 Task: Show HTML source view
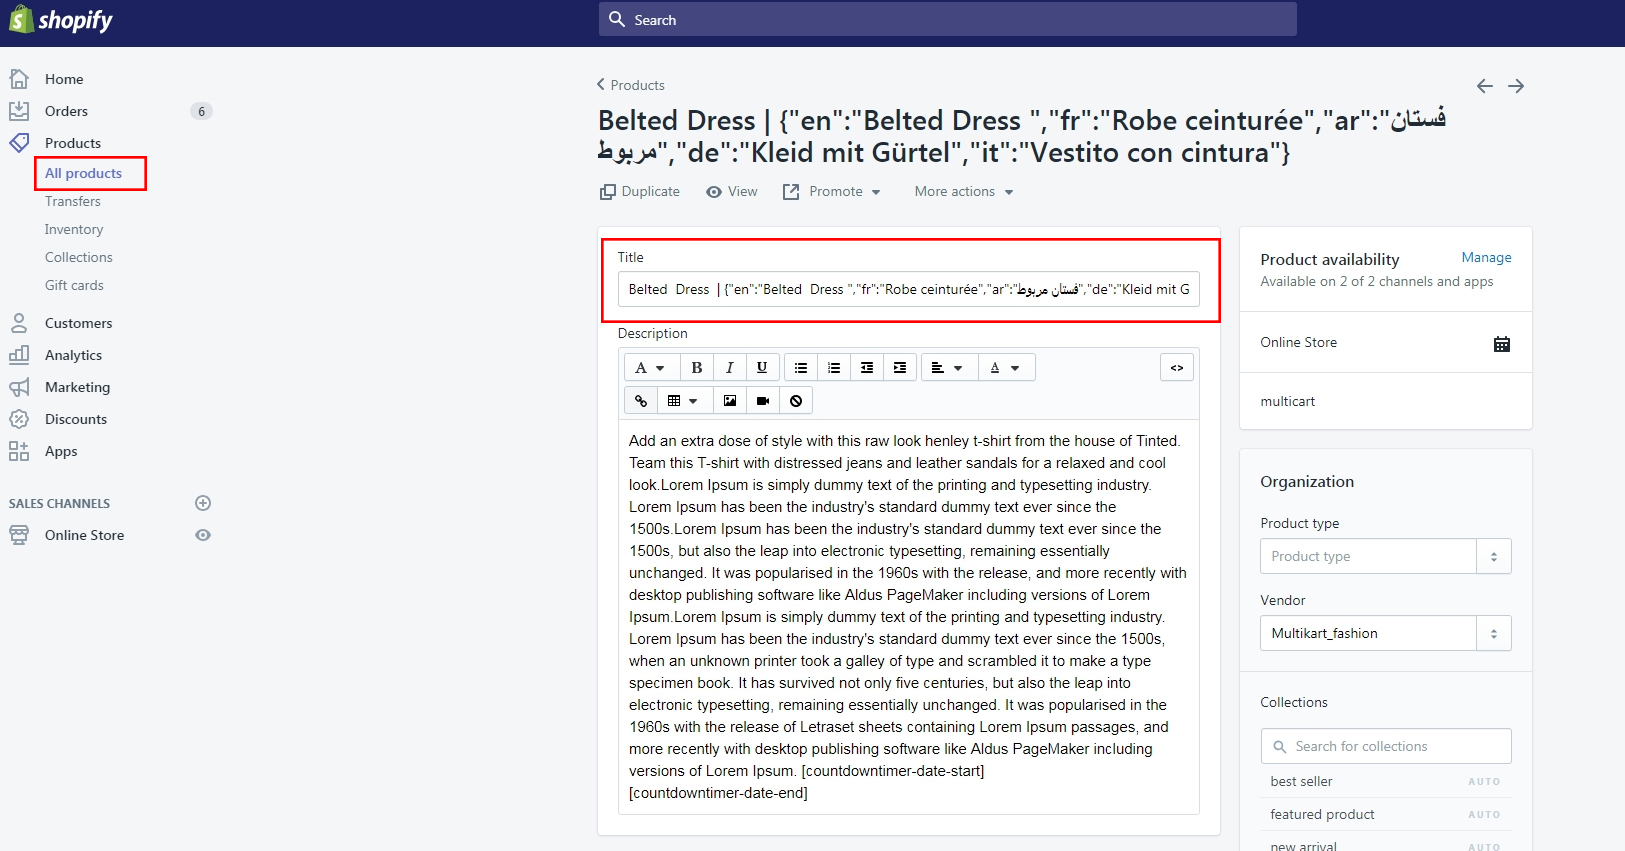point(1177,368)
